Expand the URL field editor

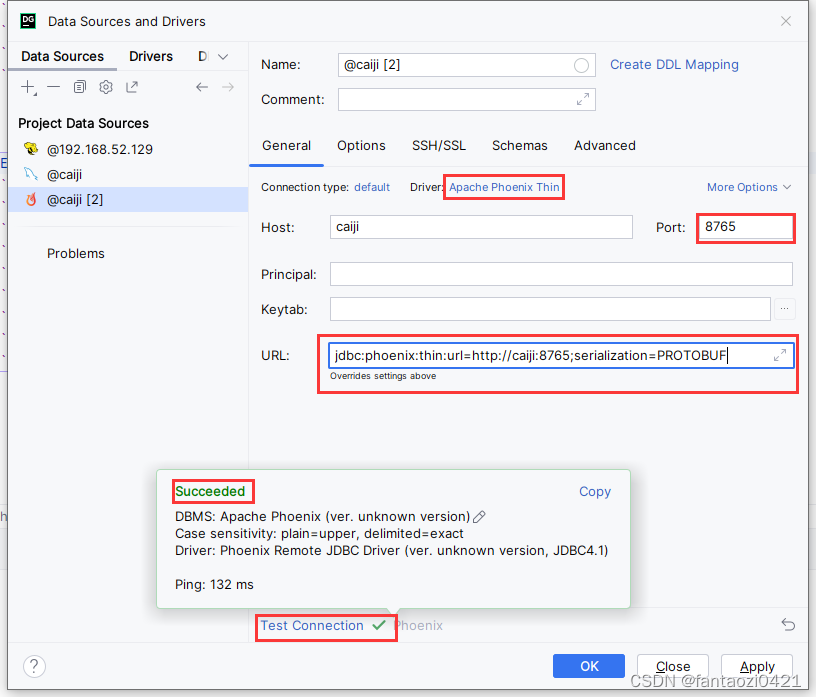780,356
